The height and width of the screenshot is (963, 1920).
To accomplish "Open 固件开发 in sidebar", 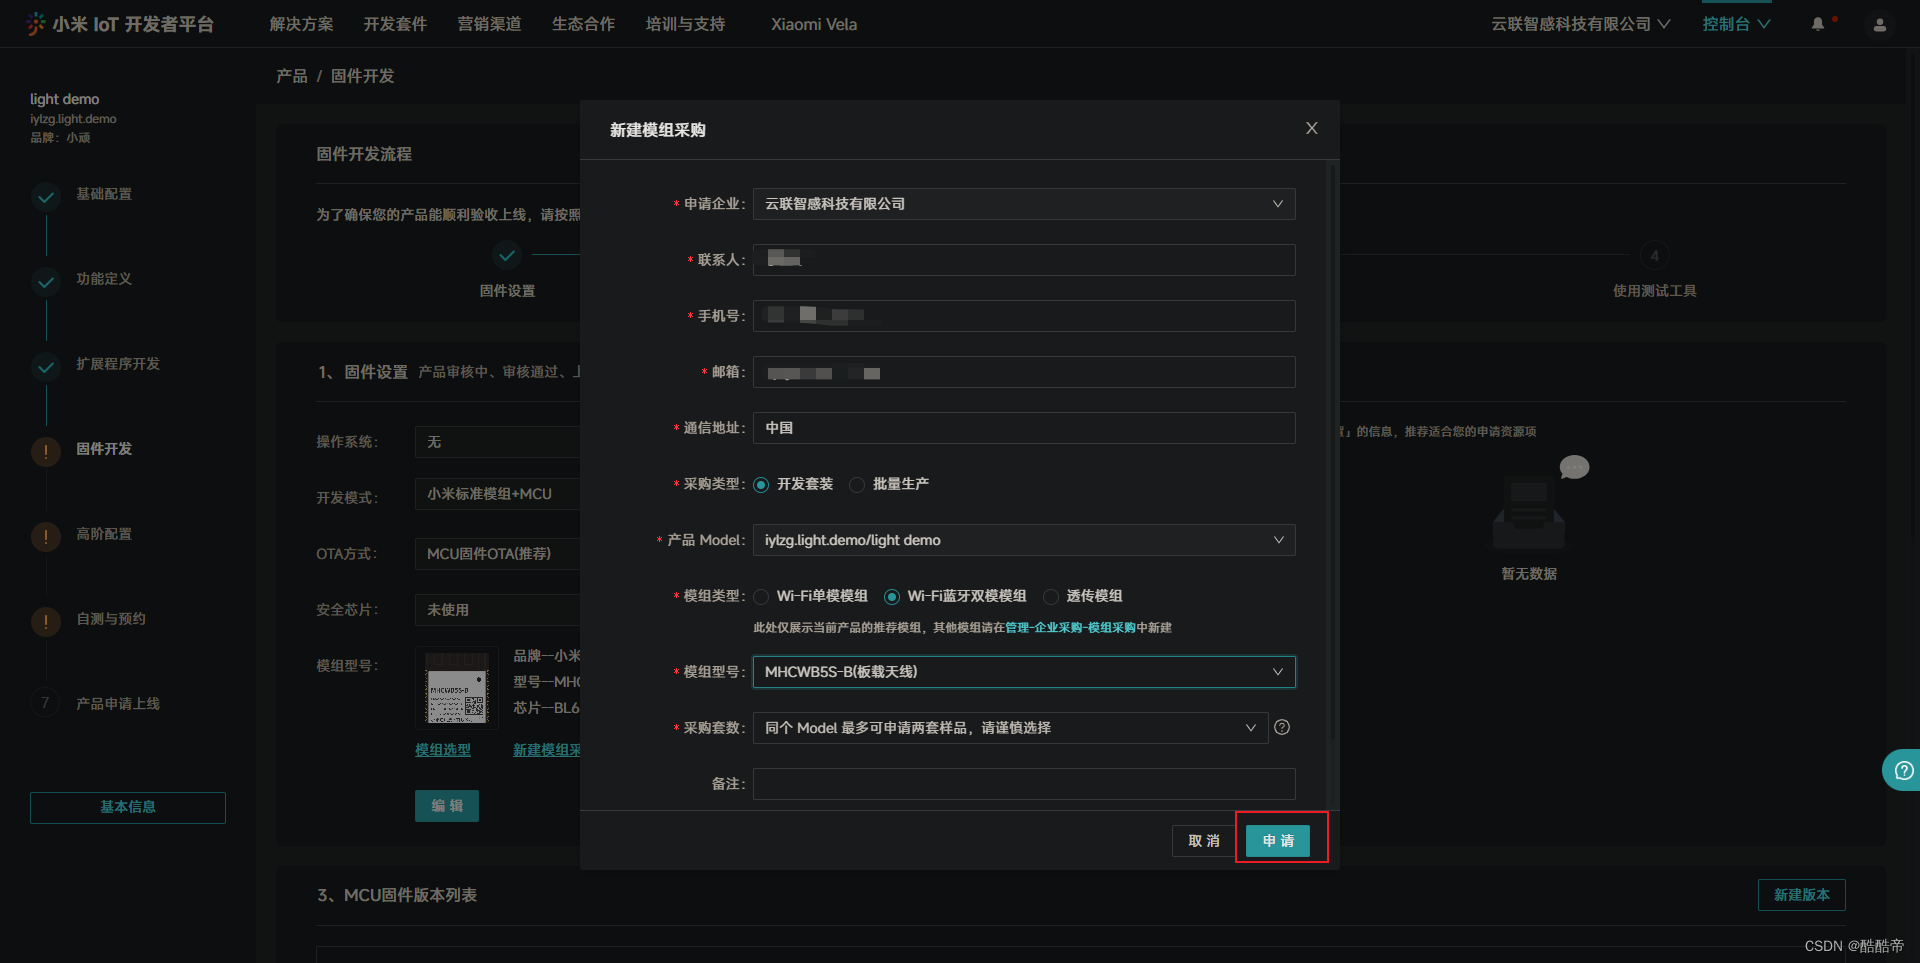I will 104,449.
